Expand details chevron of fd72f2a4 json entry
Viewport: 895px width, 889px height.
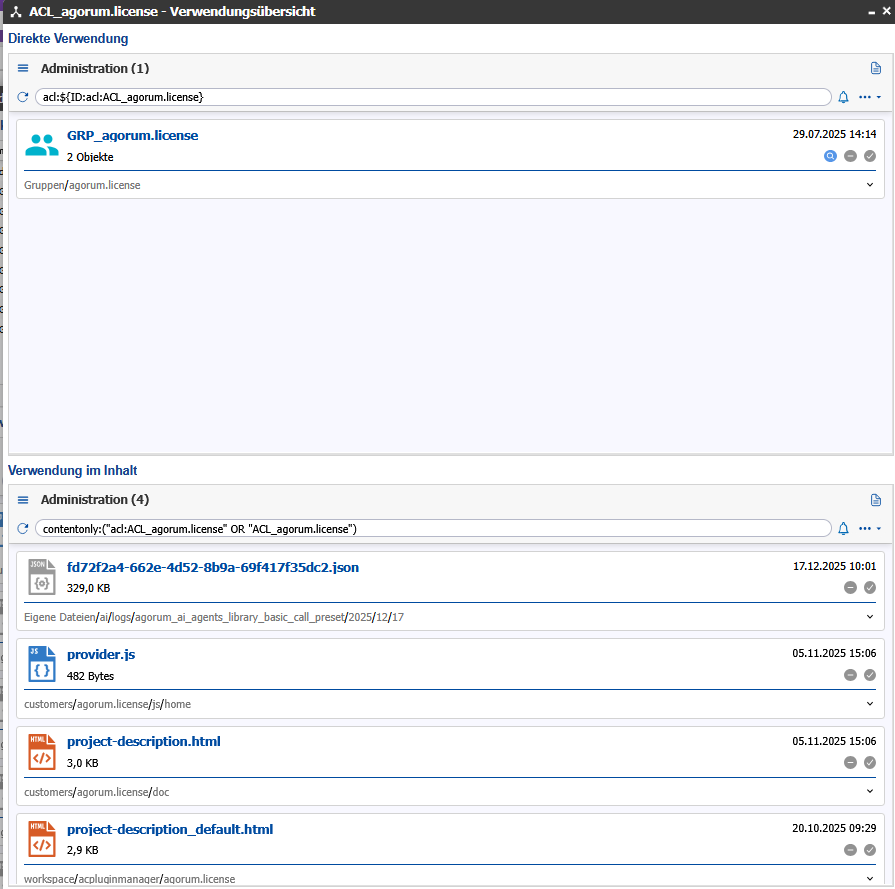(870, 616)
